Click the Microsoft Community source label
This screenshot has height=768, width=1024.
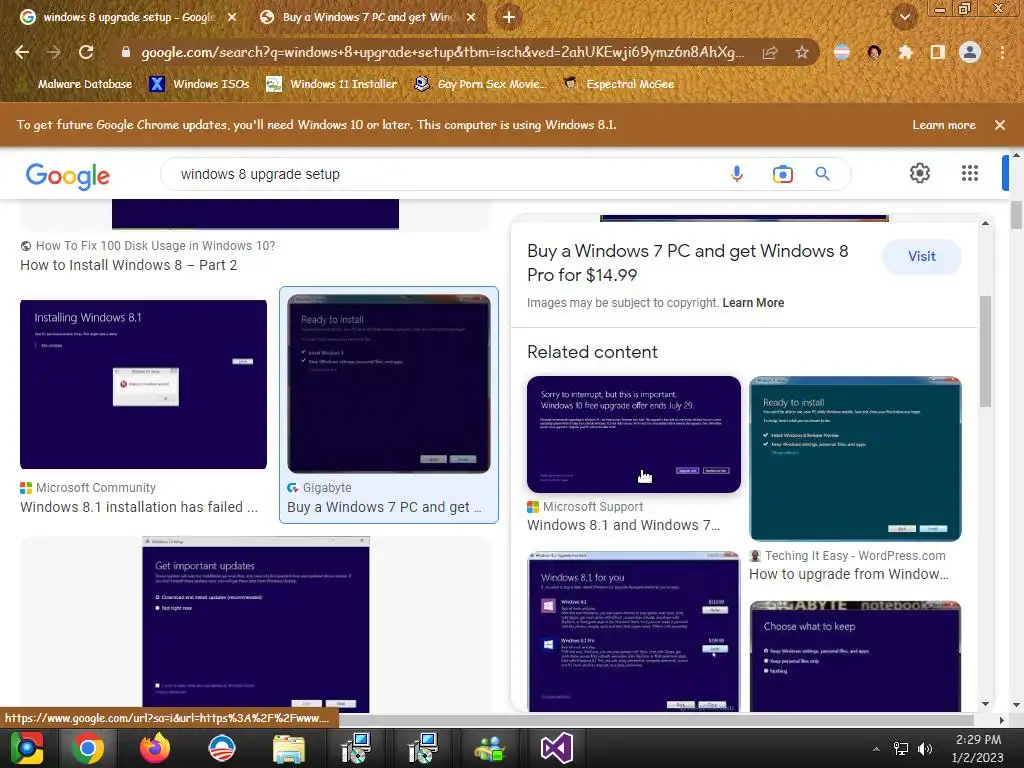(x=95, y=488)
